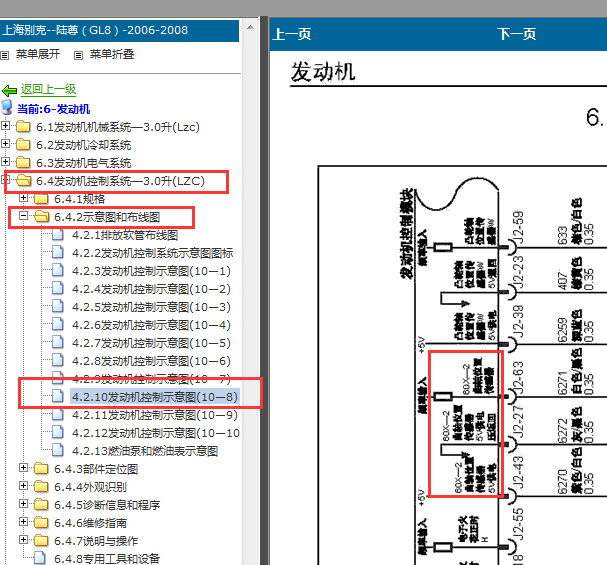
Task: Open 4.2.12发动机控制示意图(10-10 page
Action: (x=156, y=433)
